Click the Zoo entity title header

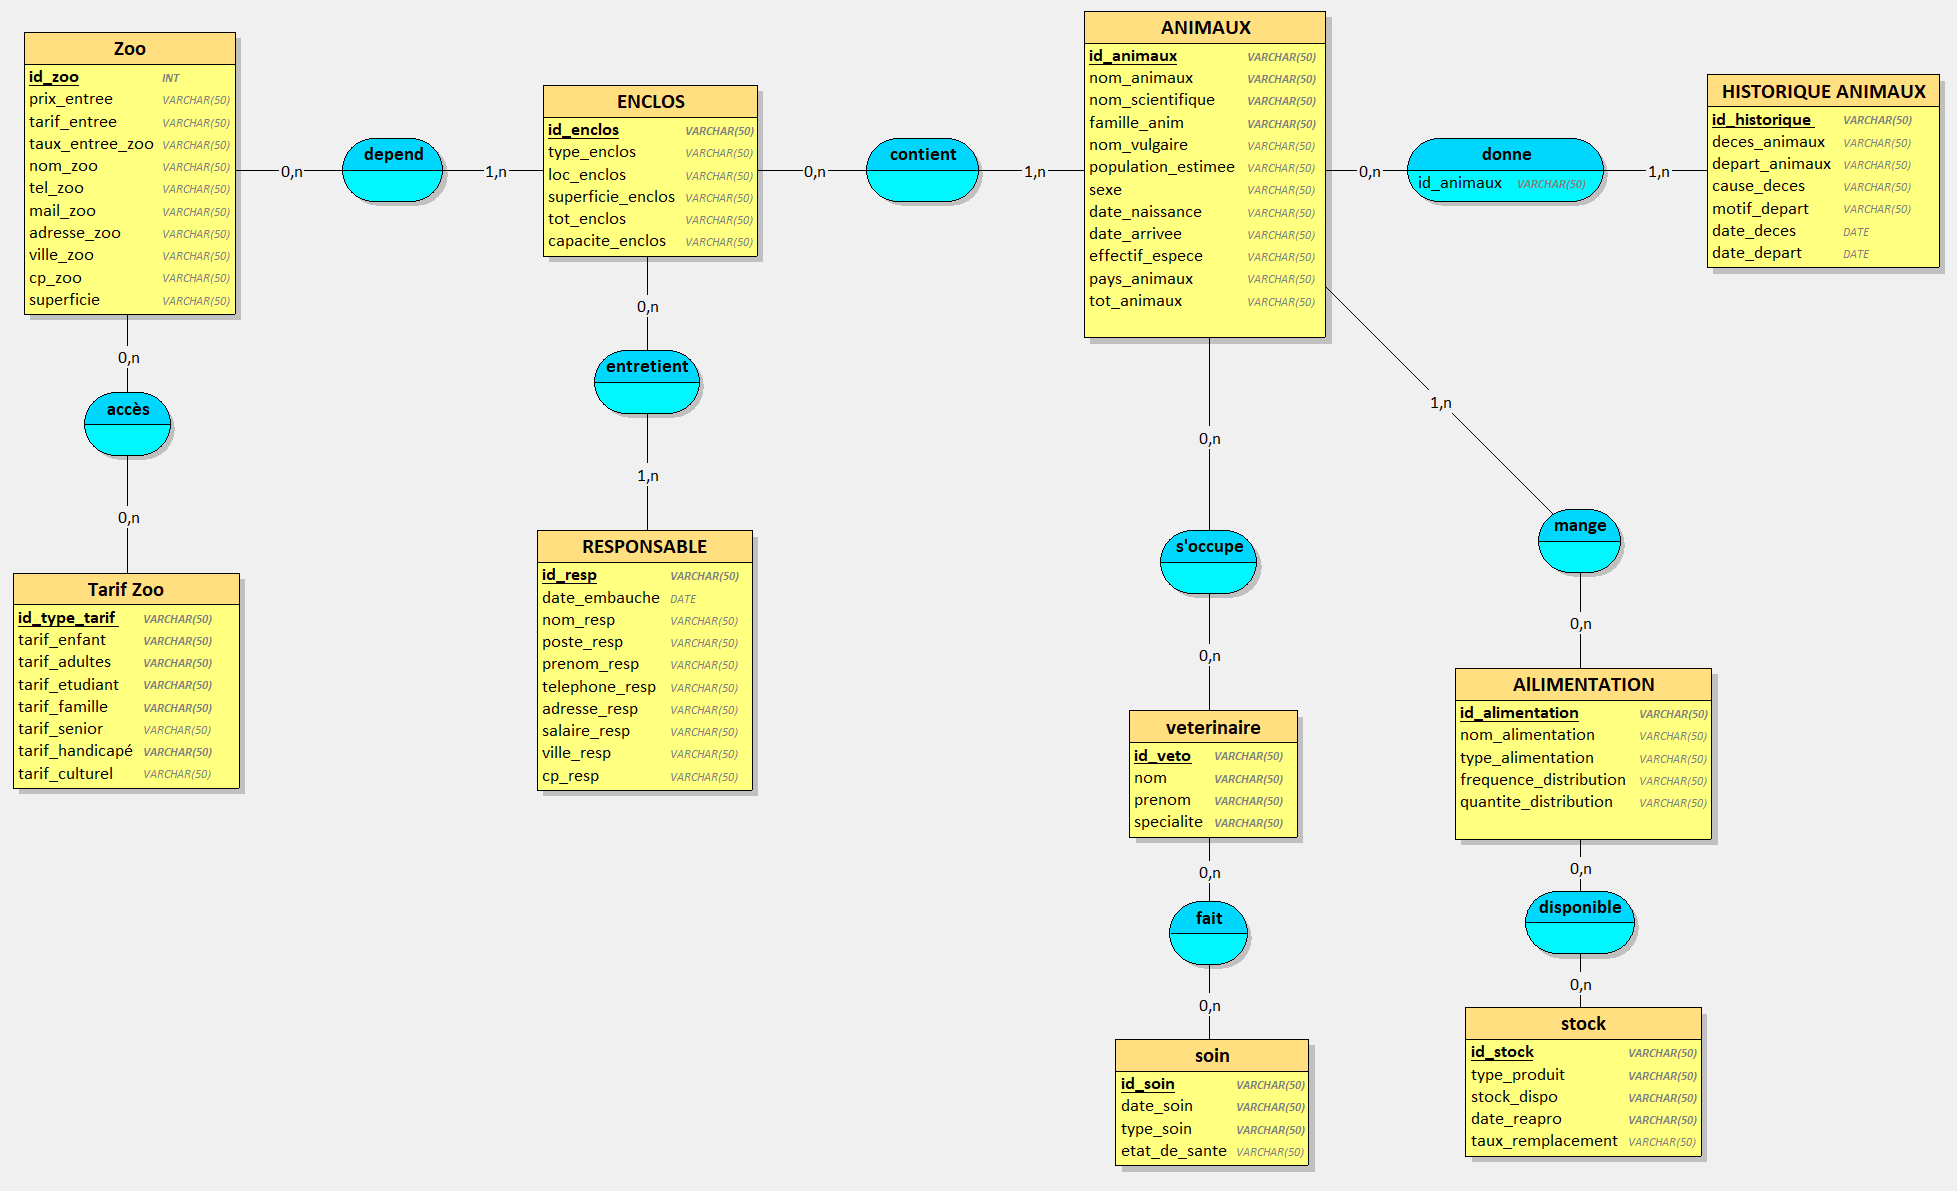tap(130, 49)
